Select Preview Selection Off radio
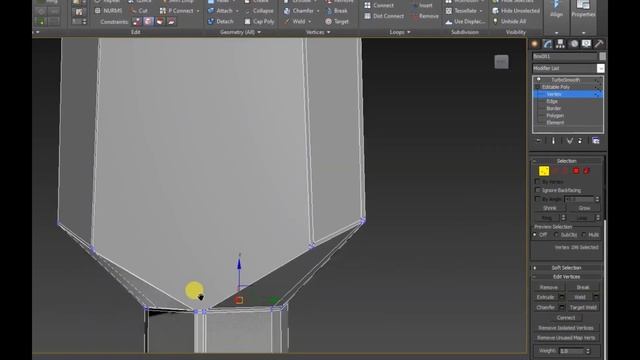The height and width of the screenshot is (360, 640). coord(535,235)
